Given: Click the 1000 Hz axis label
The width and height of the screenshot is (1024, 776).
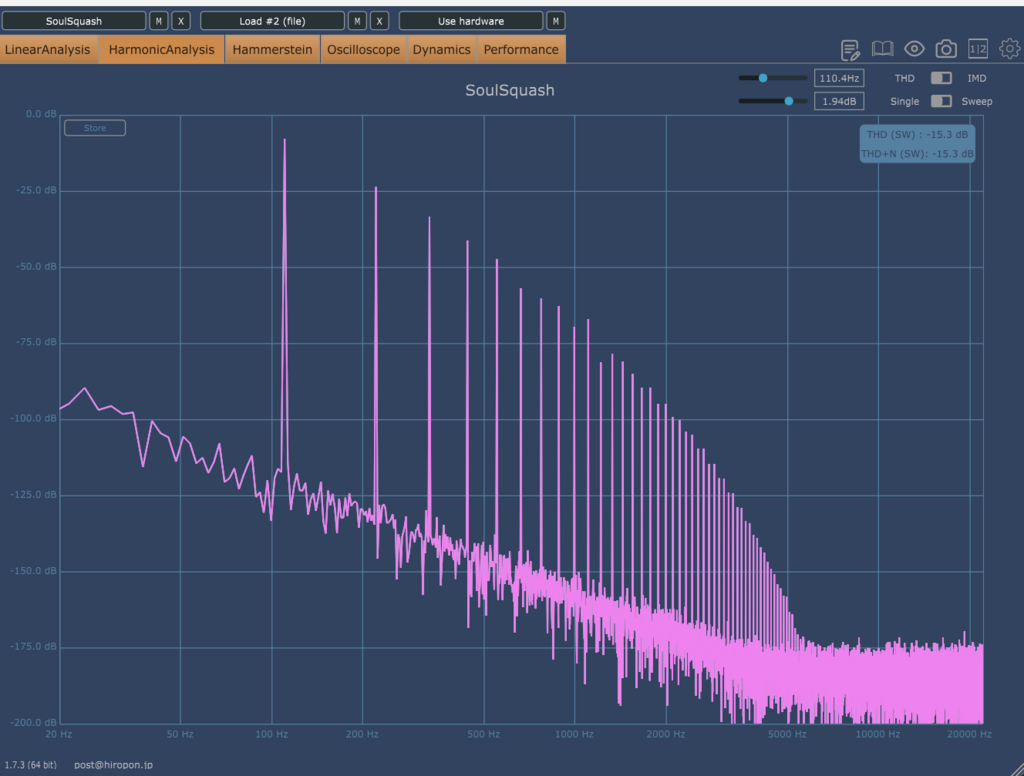Looking at the screenshot, I should [575, 734].
